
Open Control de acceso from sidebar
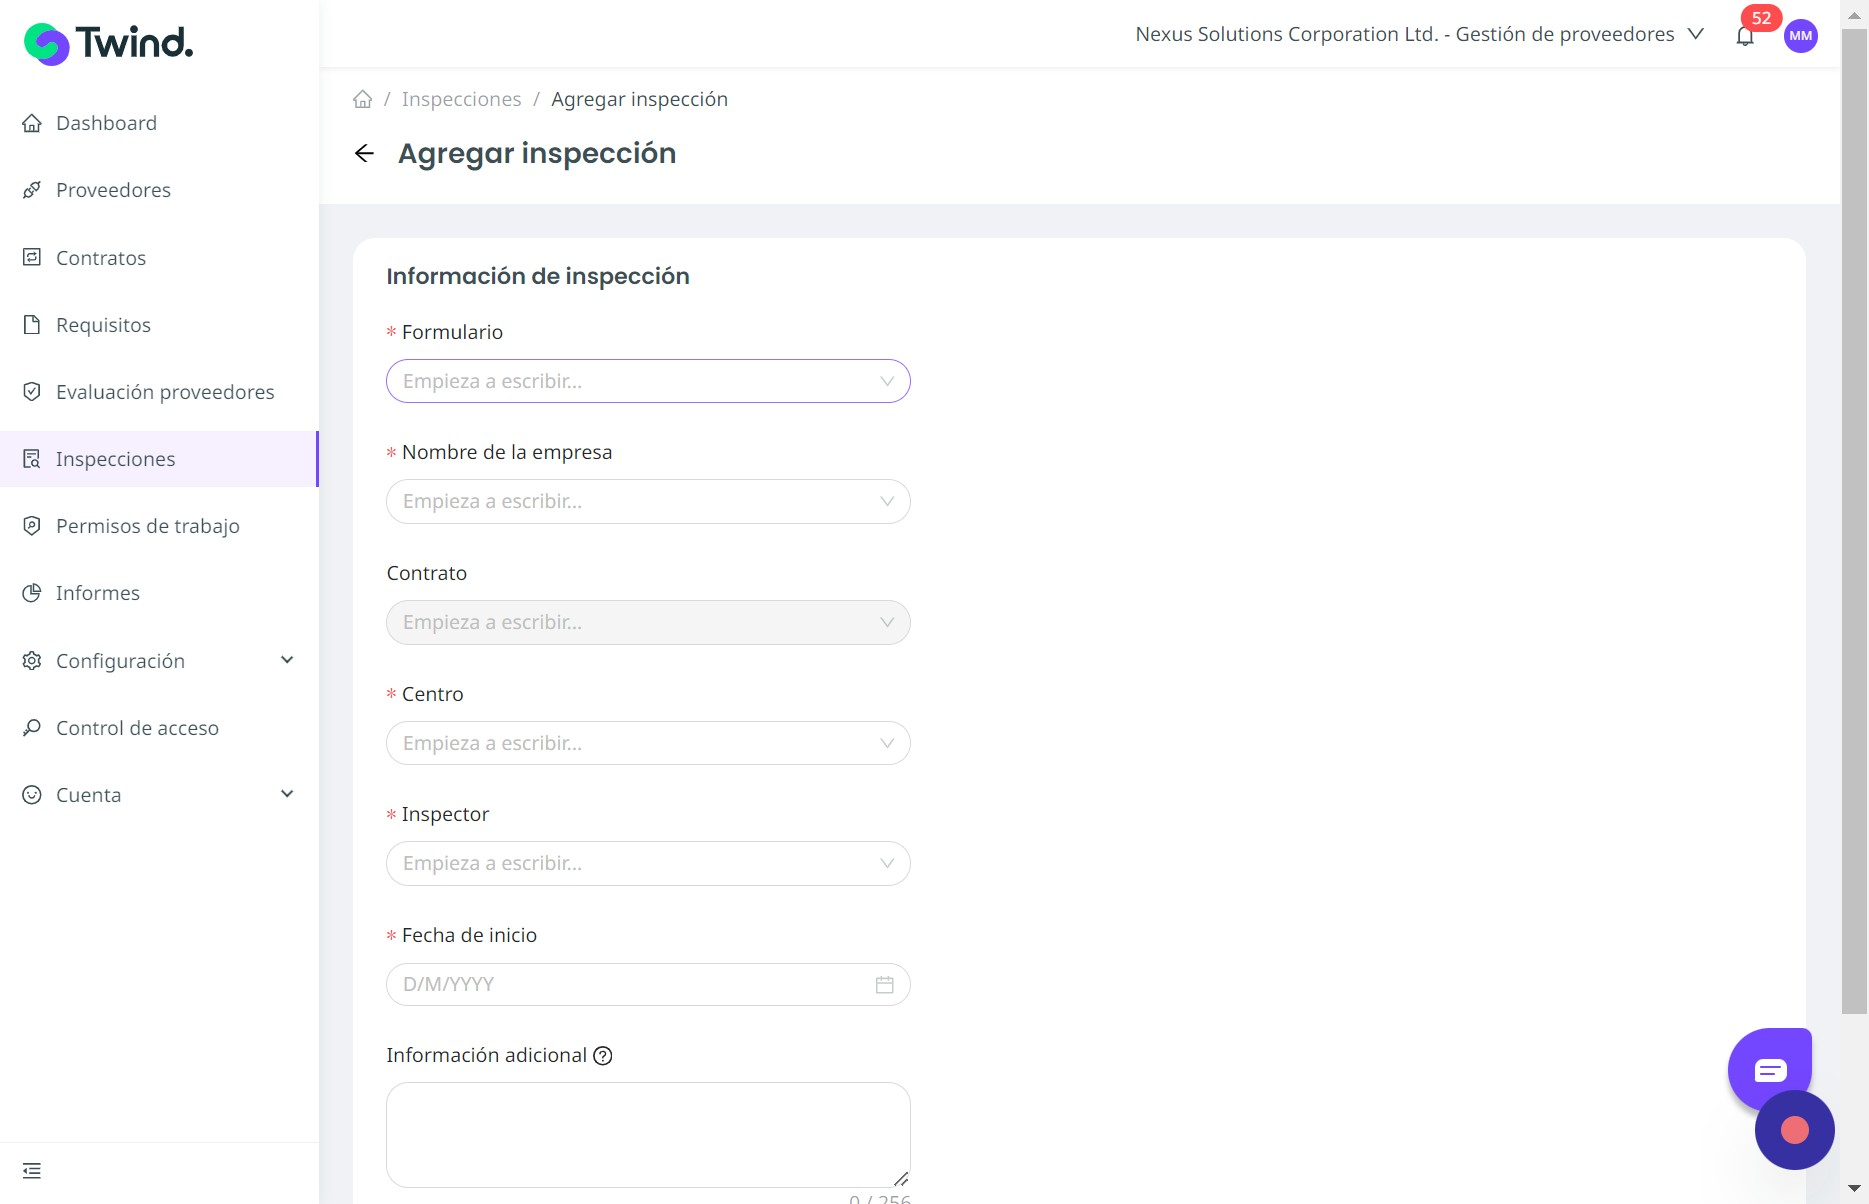pos(159,728)
